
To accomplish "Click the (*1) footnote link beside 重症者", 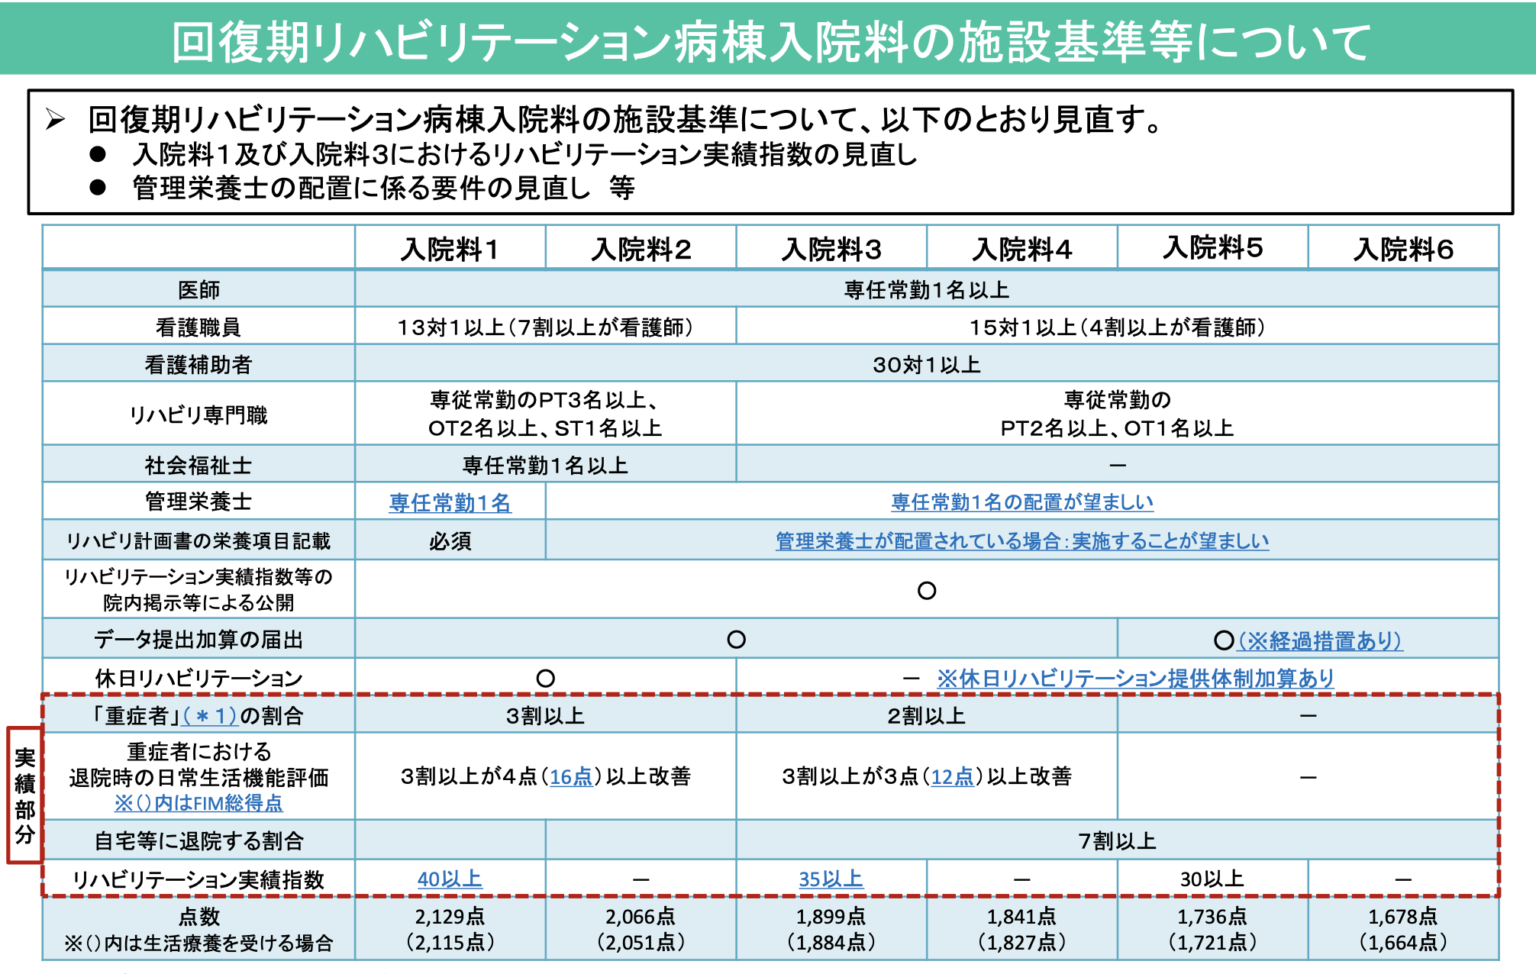I will tap(209, 716).
